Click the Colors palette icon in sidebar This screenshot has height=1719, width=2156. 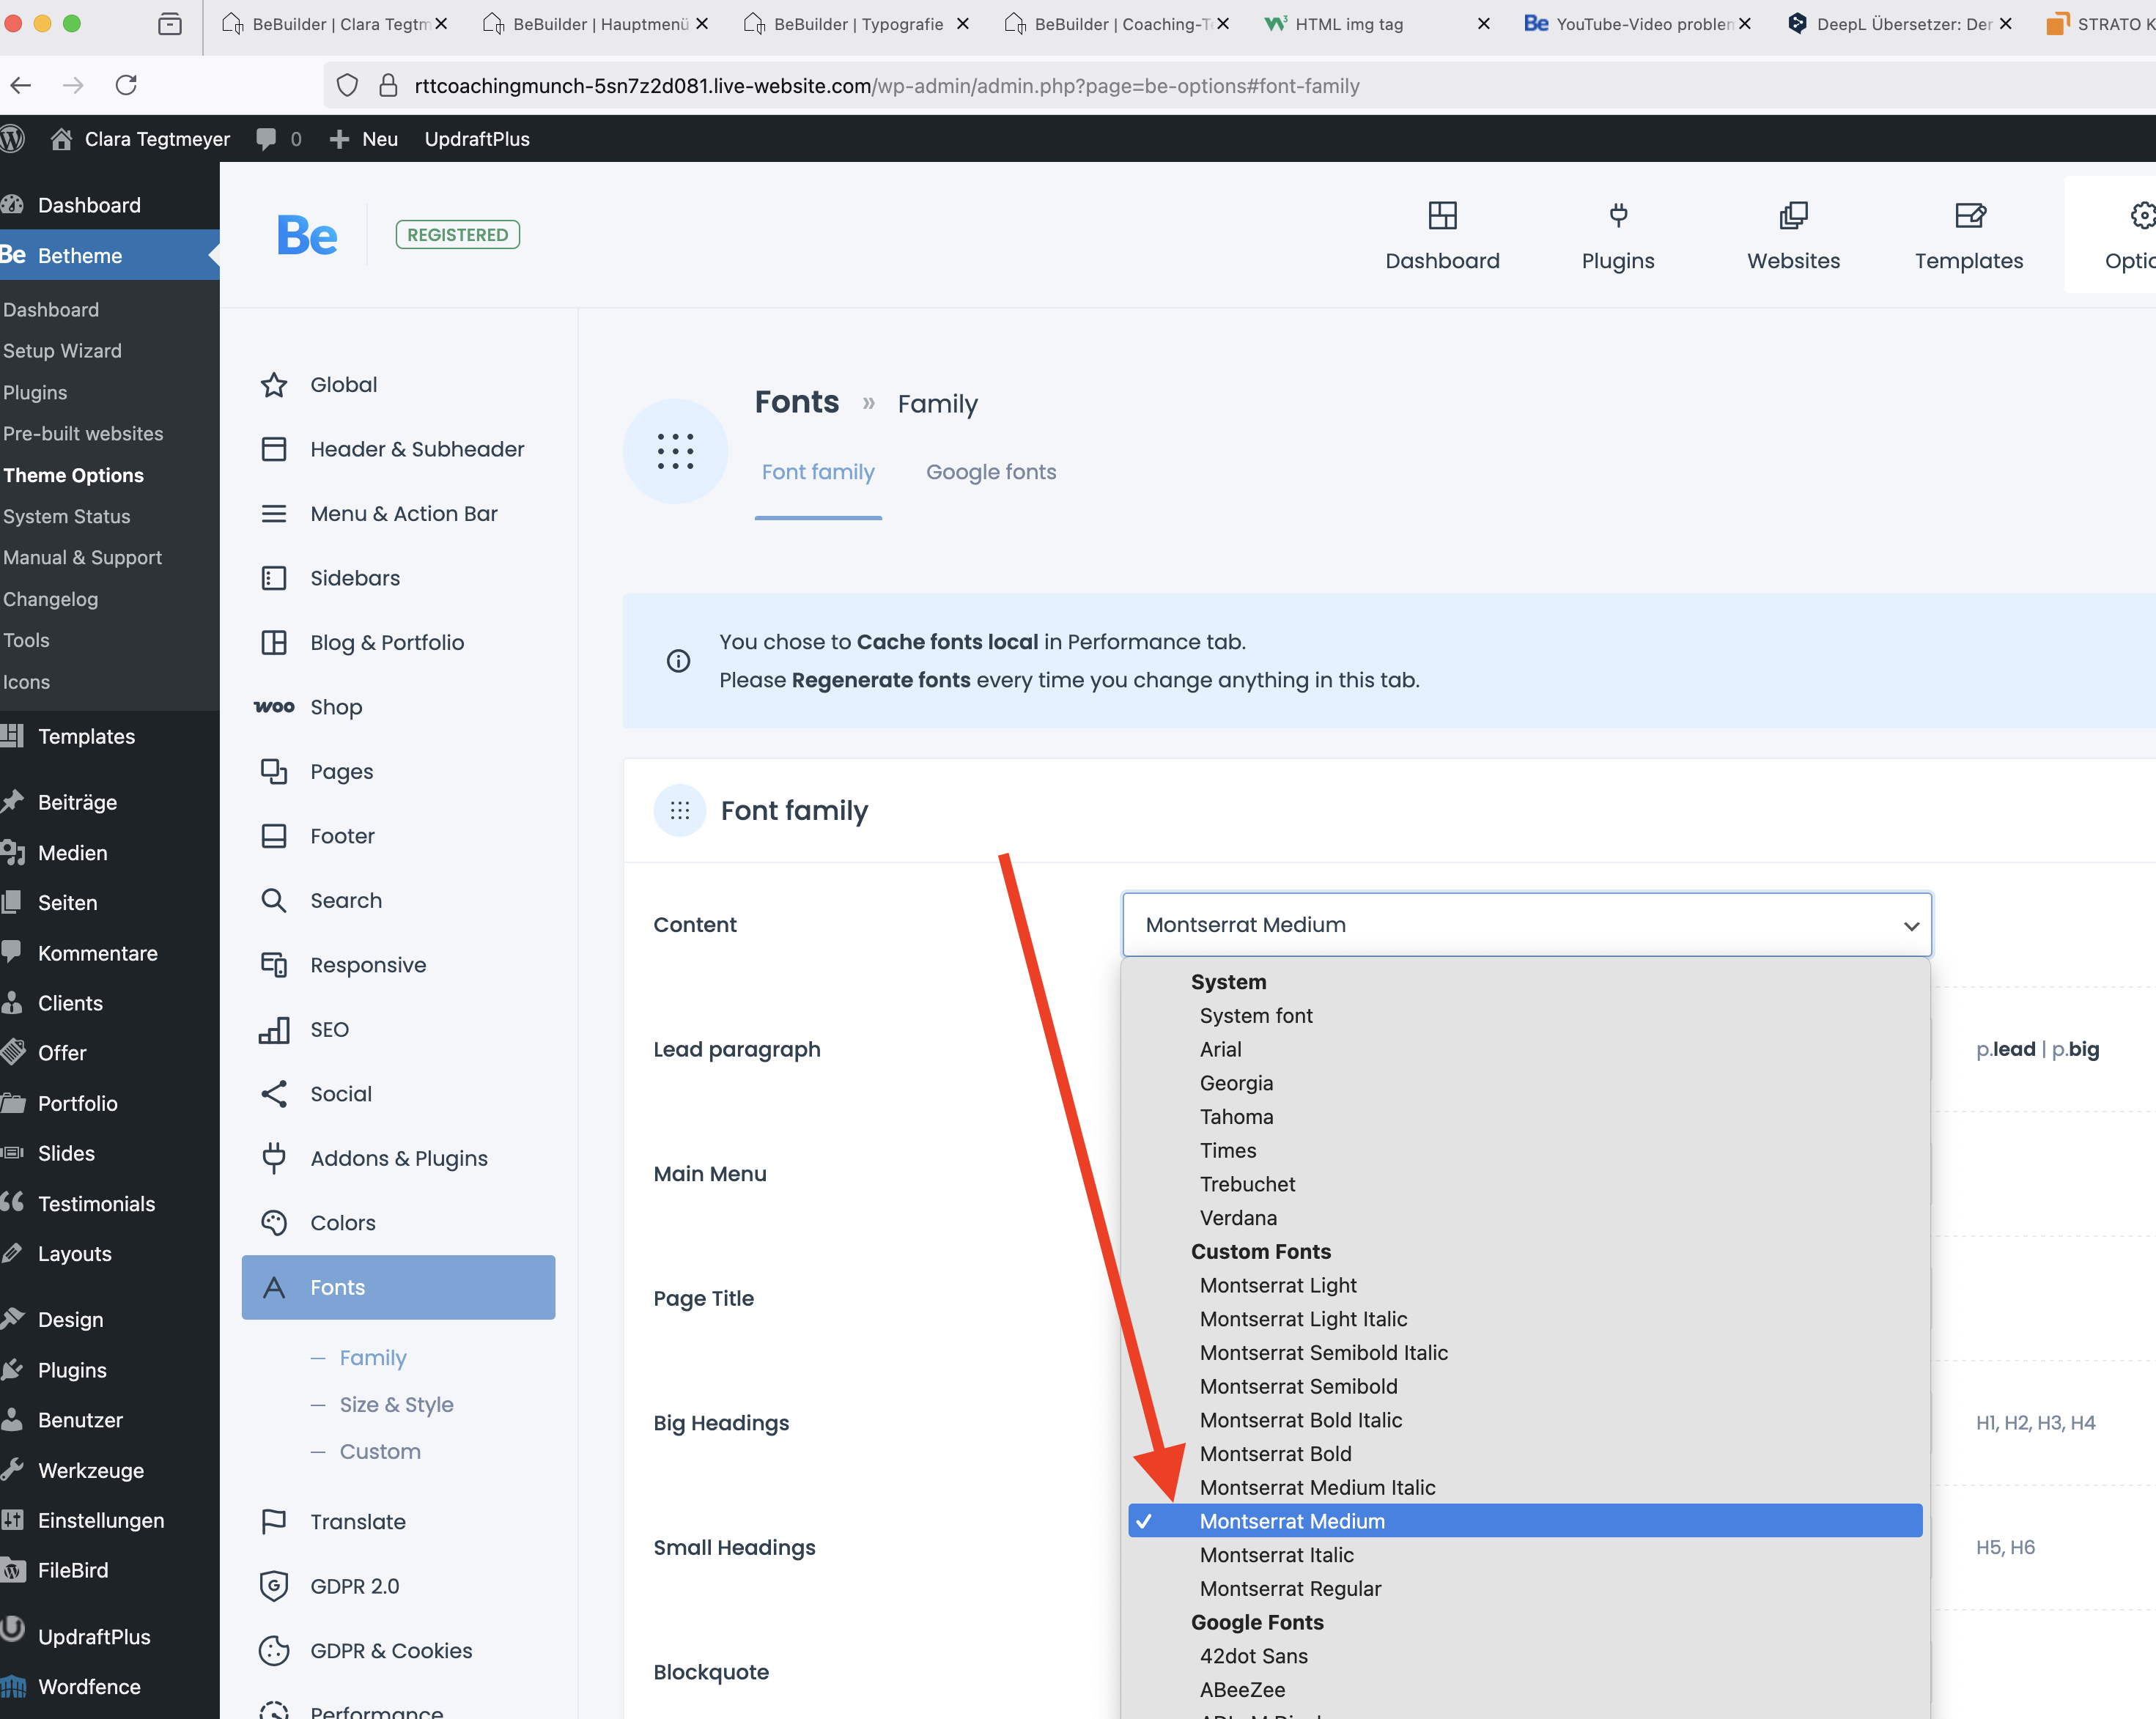(274, 1223)
